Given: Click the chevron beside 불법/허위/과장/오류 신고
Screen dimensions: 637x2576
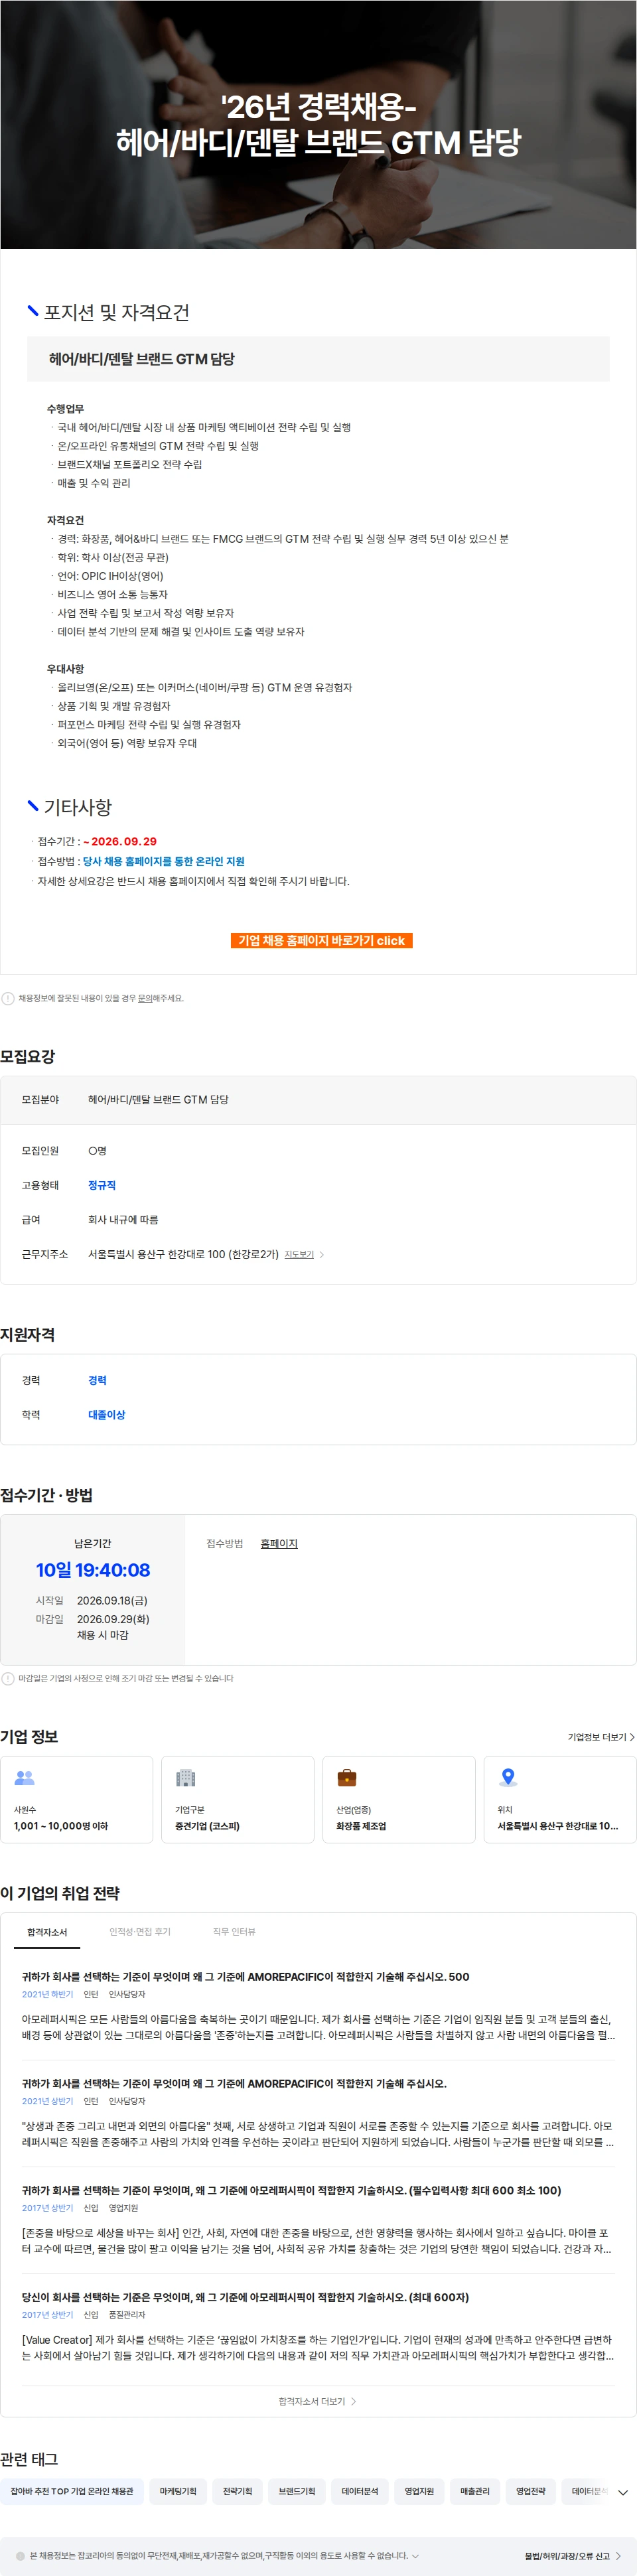Looking at the screenshot, I should [618, 2556].
